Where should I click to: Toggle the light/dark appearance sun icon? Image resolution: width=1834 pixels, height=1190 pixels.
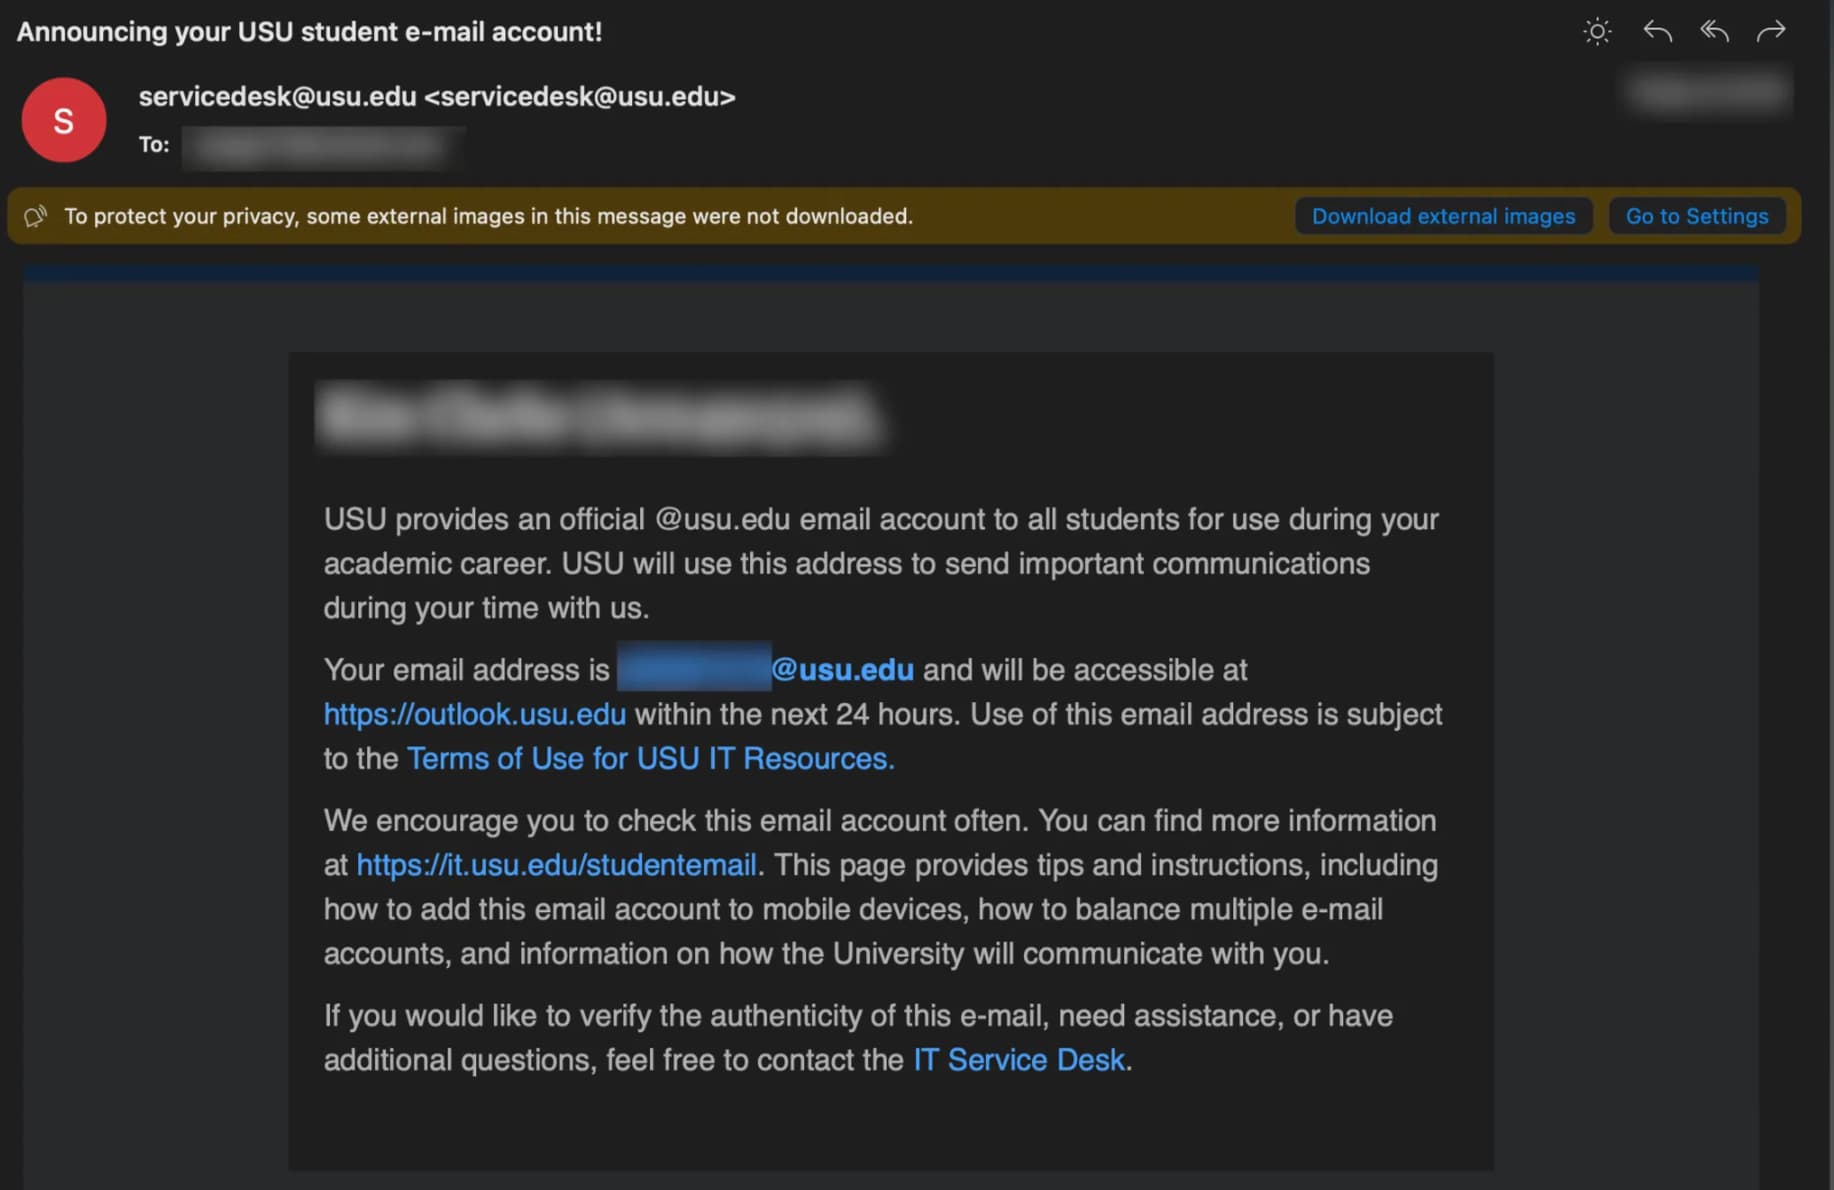1597,32
